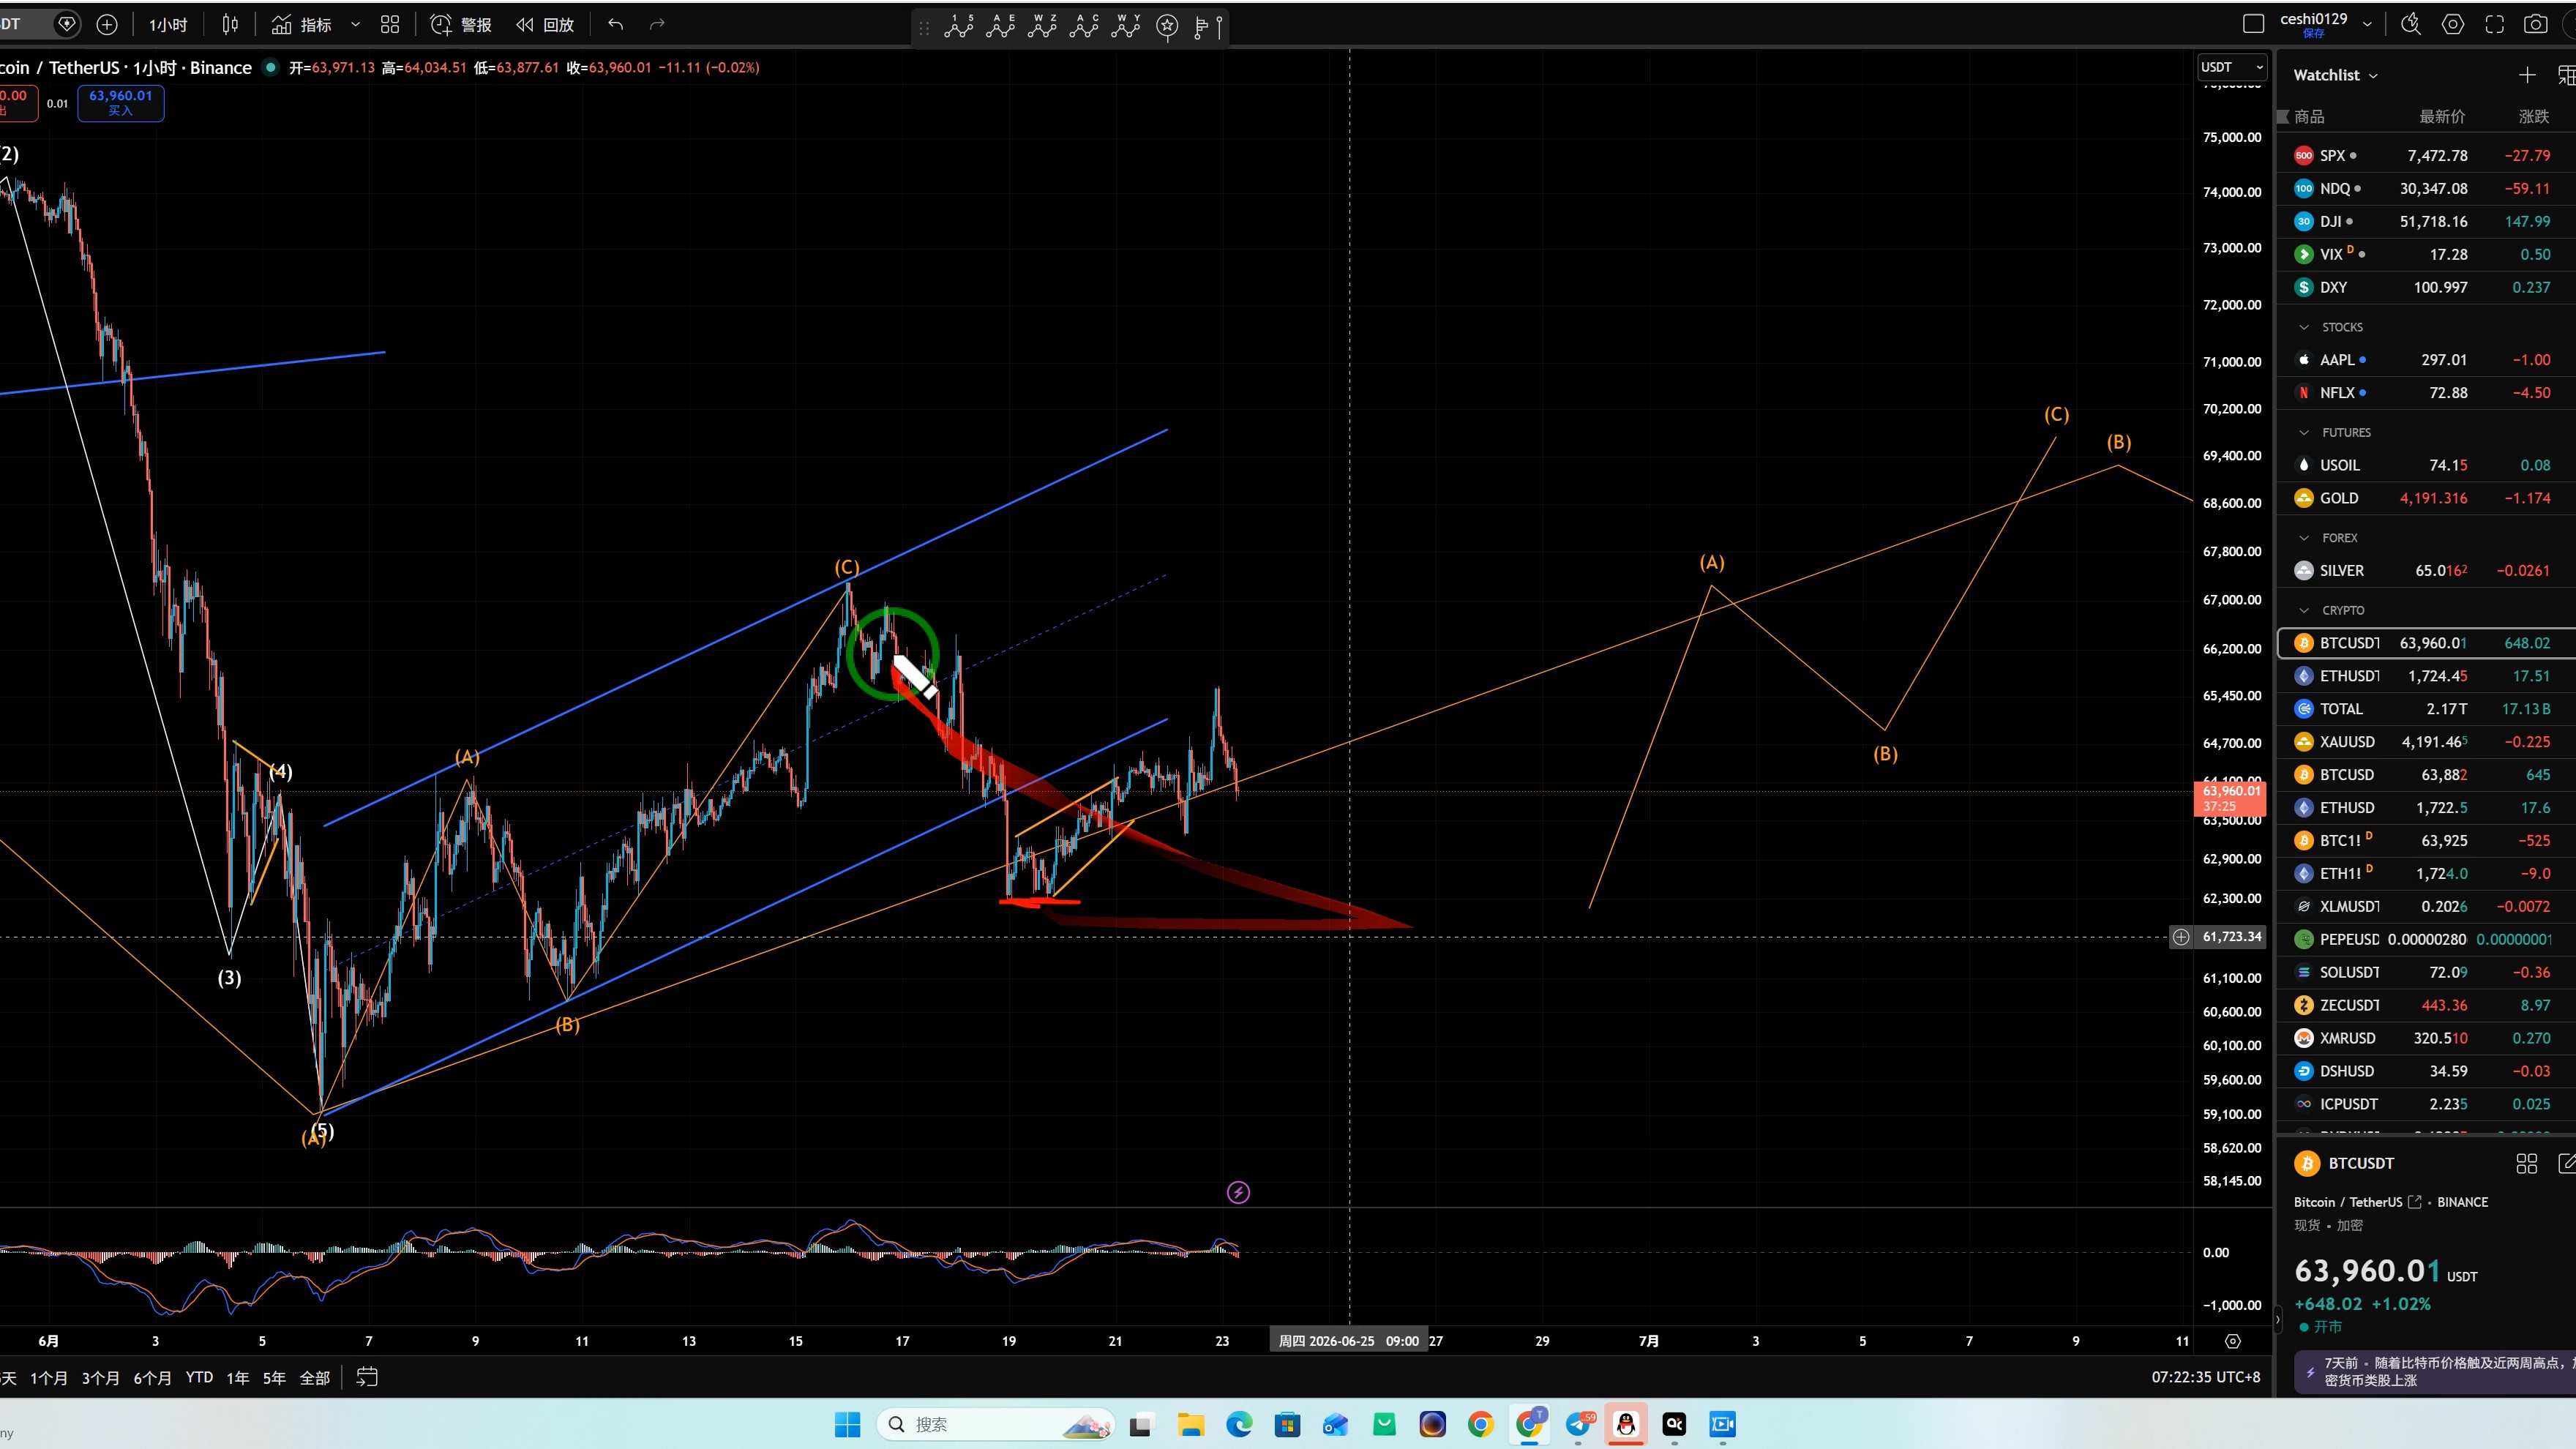Viewport: 2576px width, 1449px height.
Task: Click the add symbol plus button in top toolbar
Action: (x=107, y=25)
